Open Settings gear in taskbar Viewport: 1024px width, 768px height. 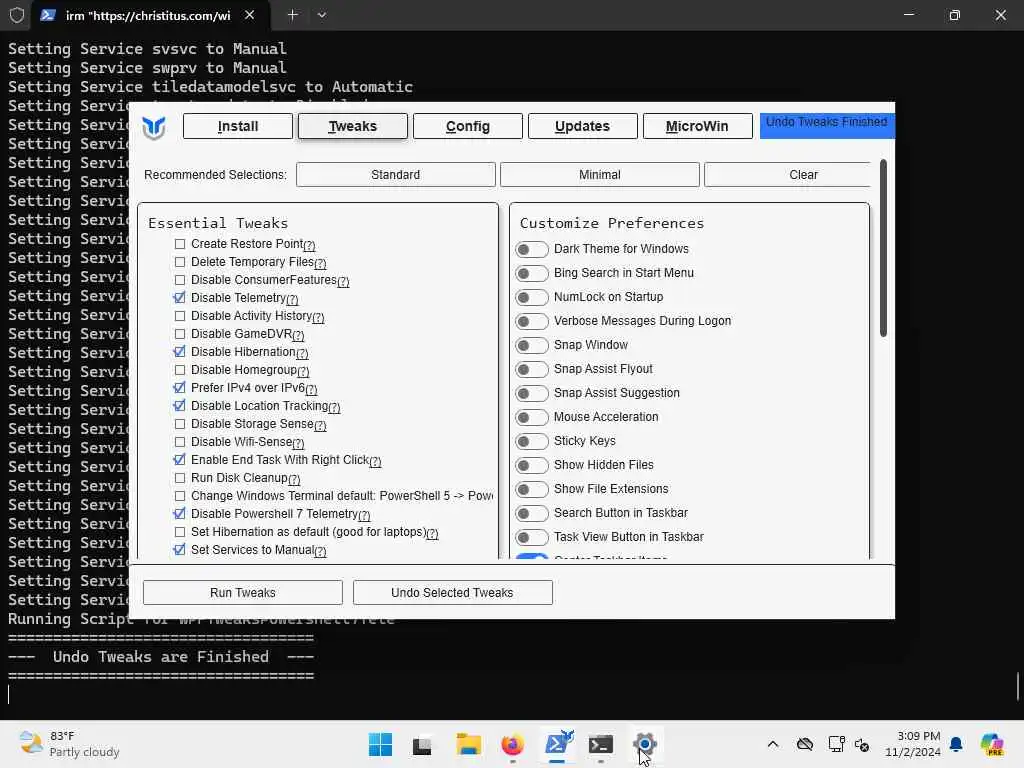point(645,744)
